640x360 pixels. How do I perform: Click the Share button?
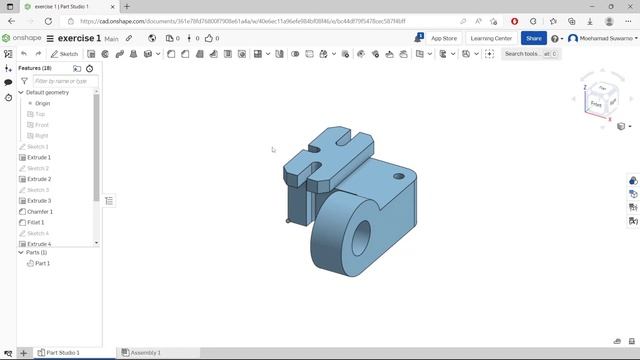coord(533,38)
